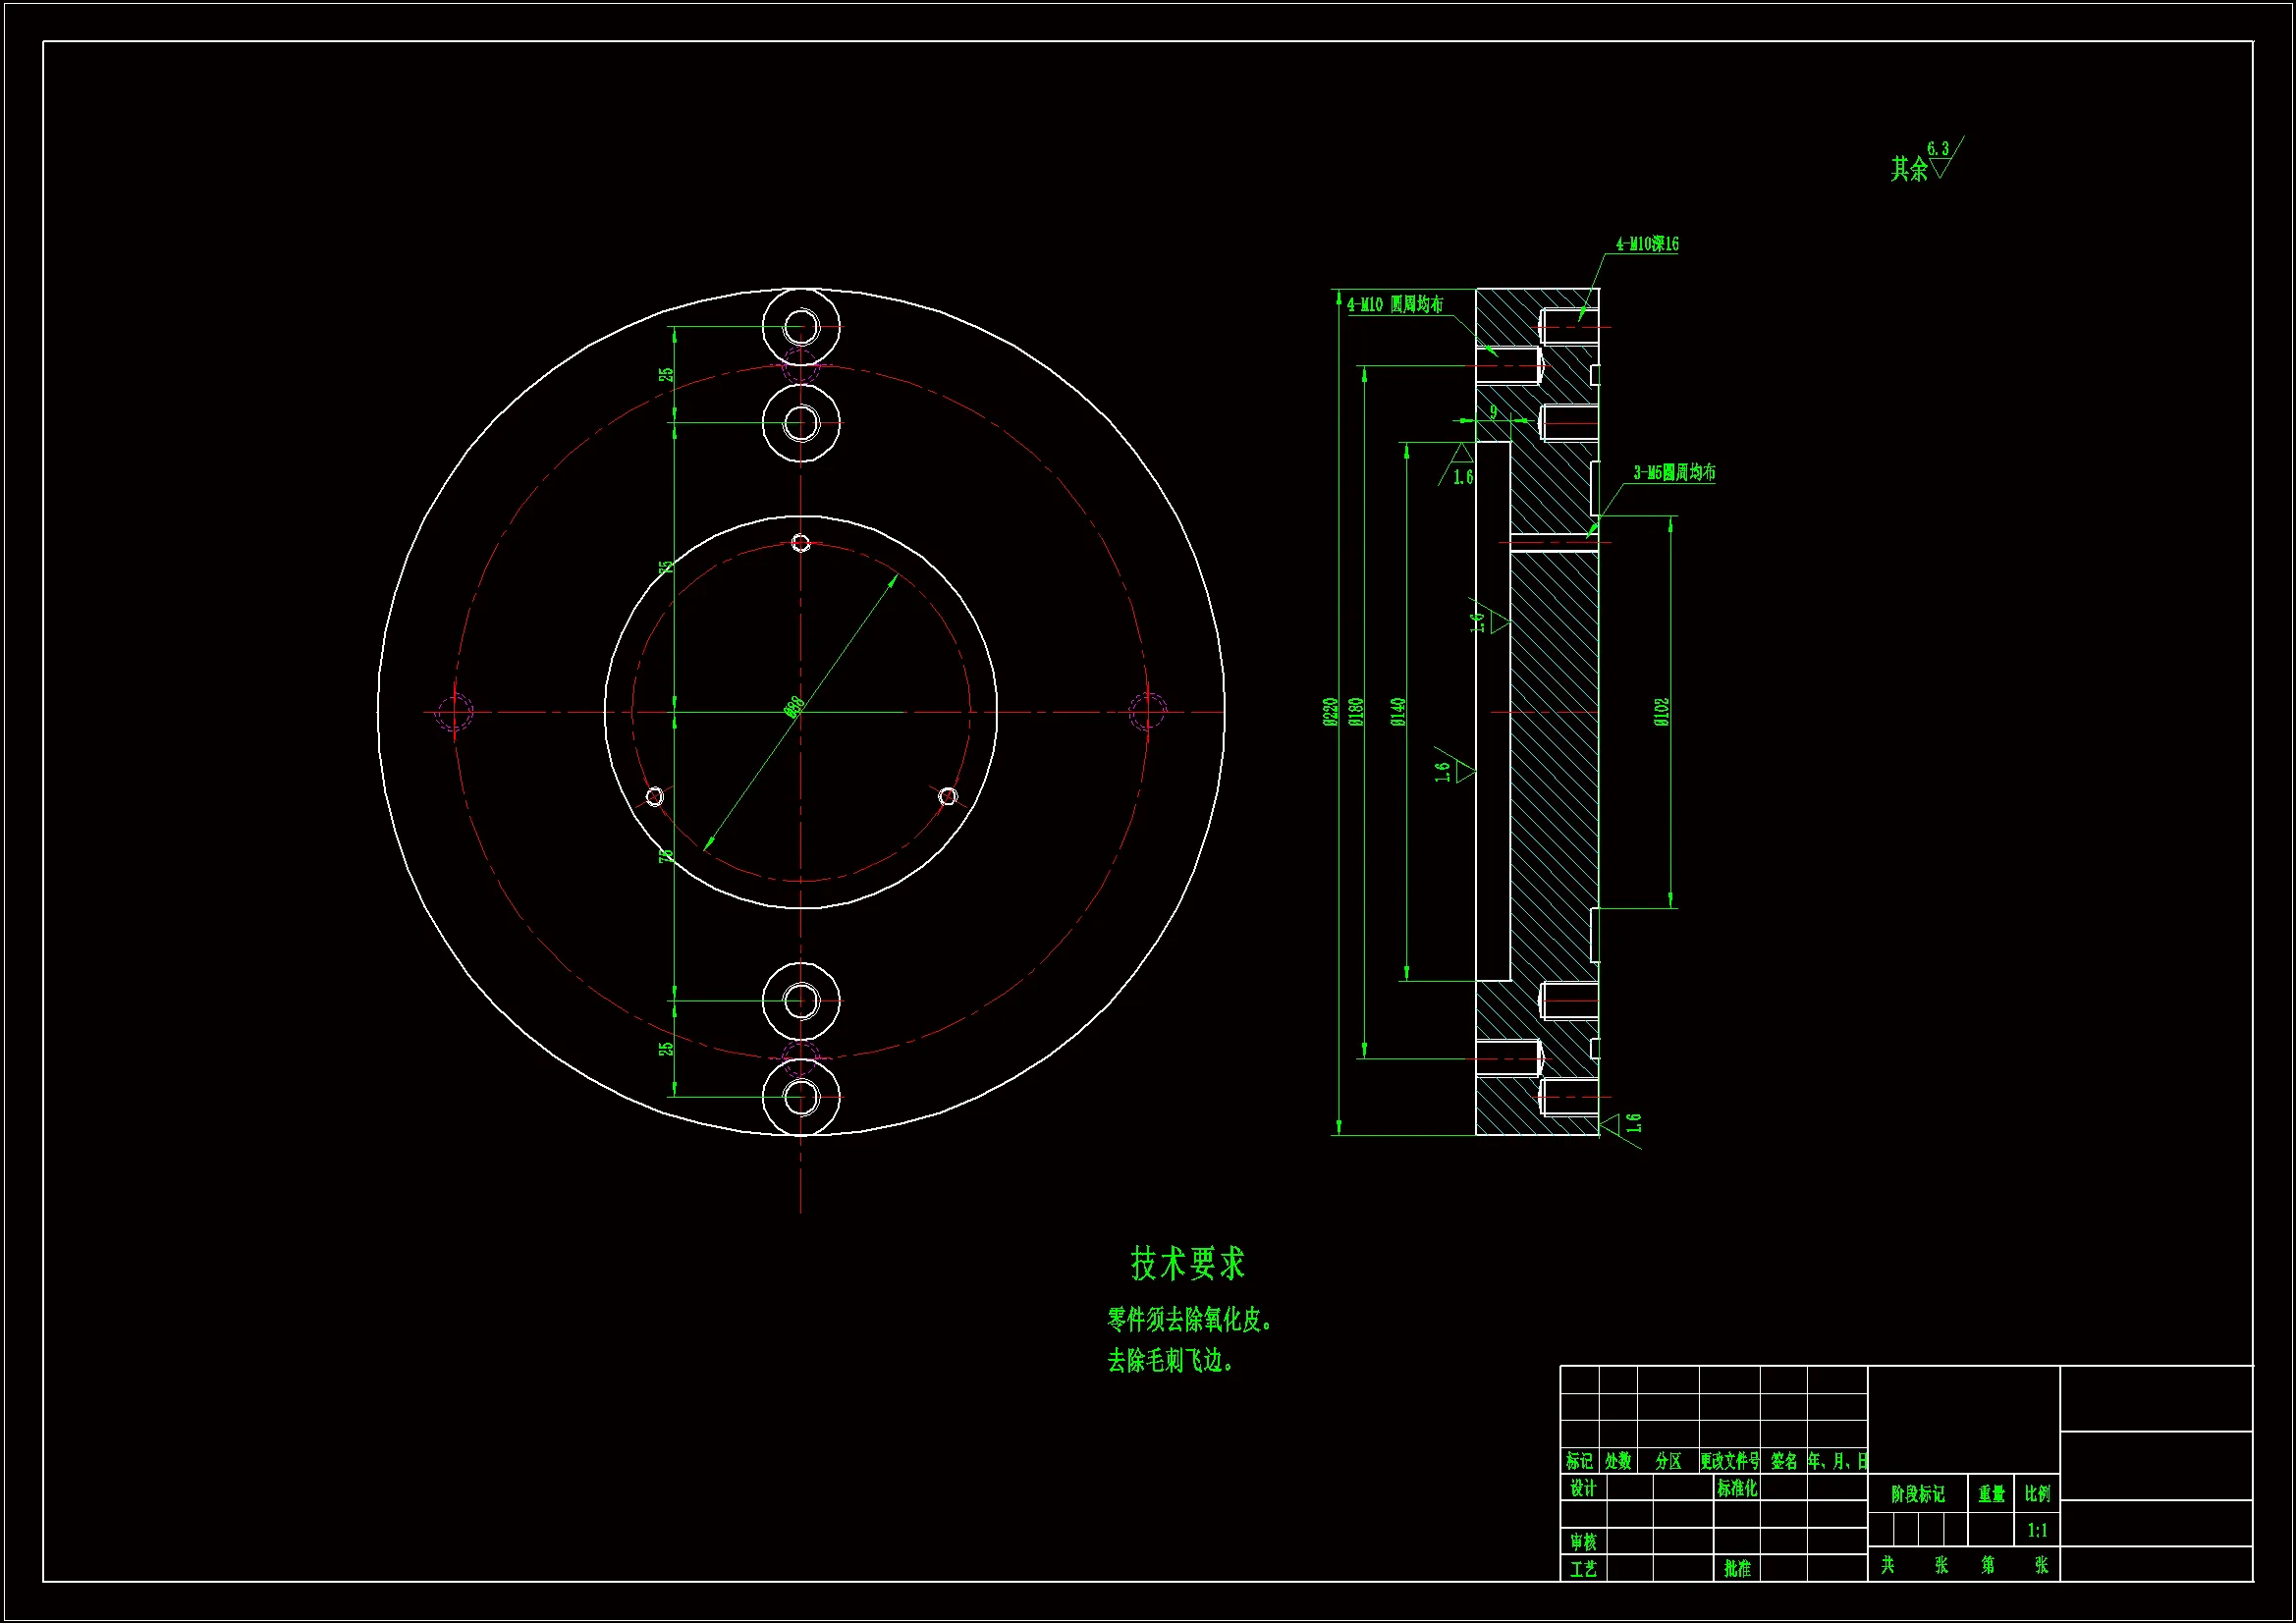Select the Ø180 diameter dimension text
This screenshot has width=2296, height=1623.
pos(1356,711)
